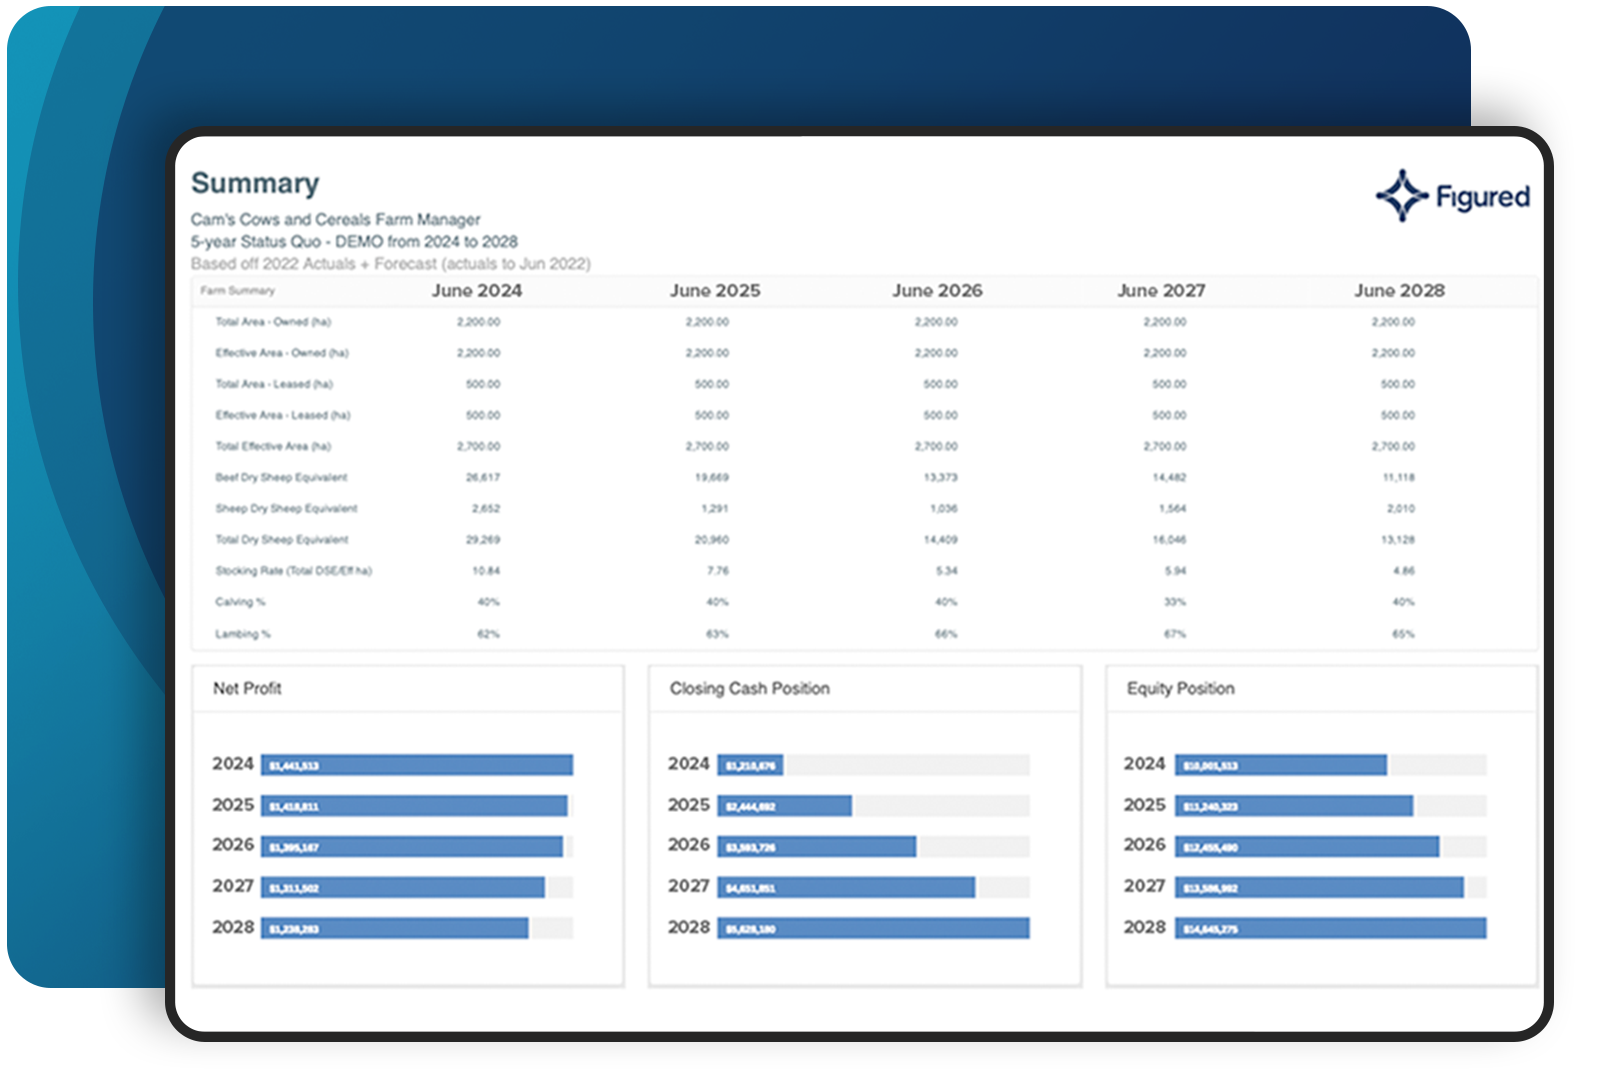Select the Summary page heading
1600x1080 pixels.
(255, 183)
